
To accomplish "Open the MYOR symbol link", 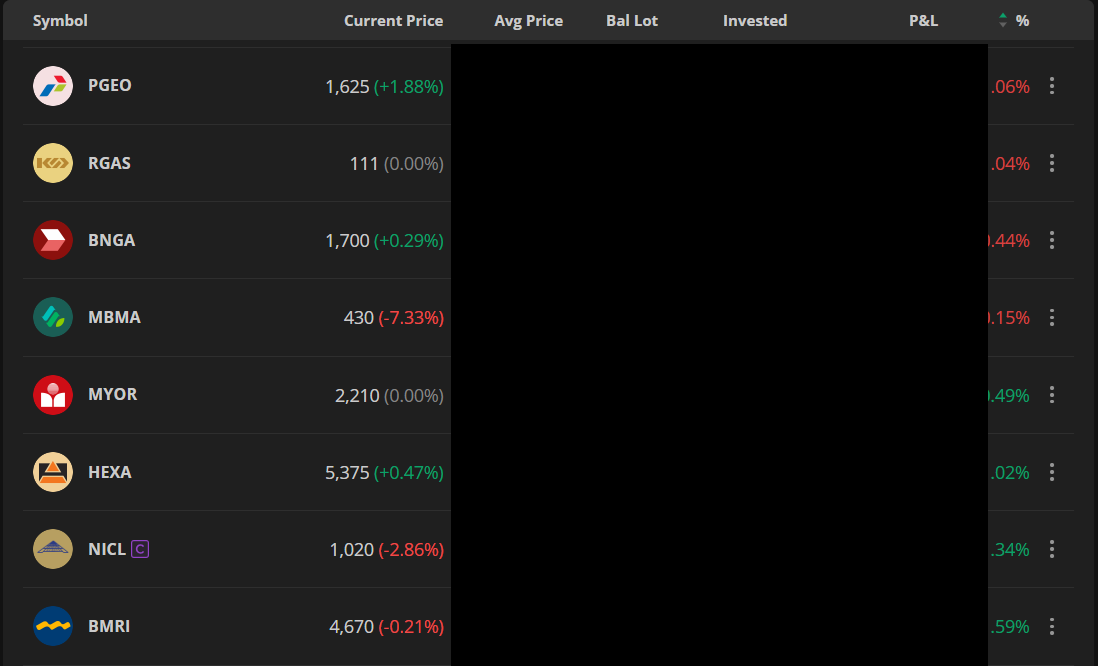I will click(112, 395).
